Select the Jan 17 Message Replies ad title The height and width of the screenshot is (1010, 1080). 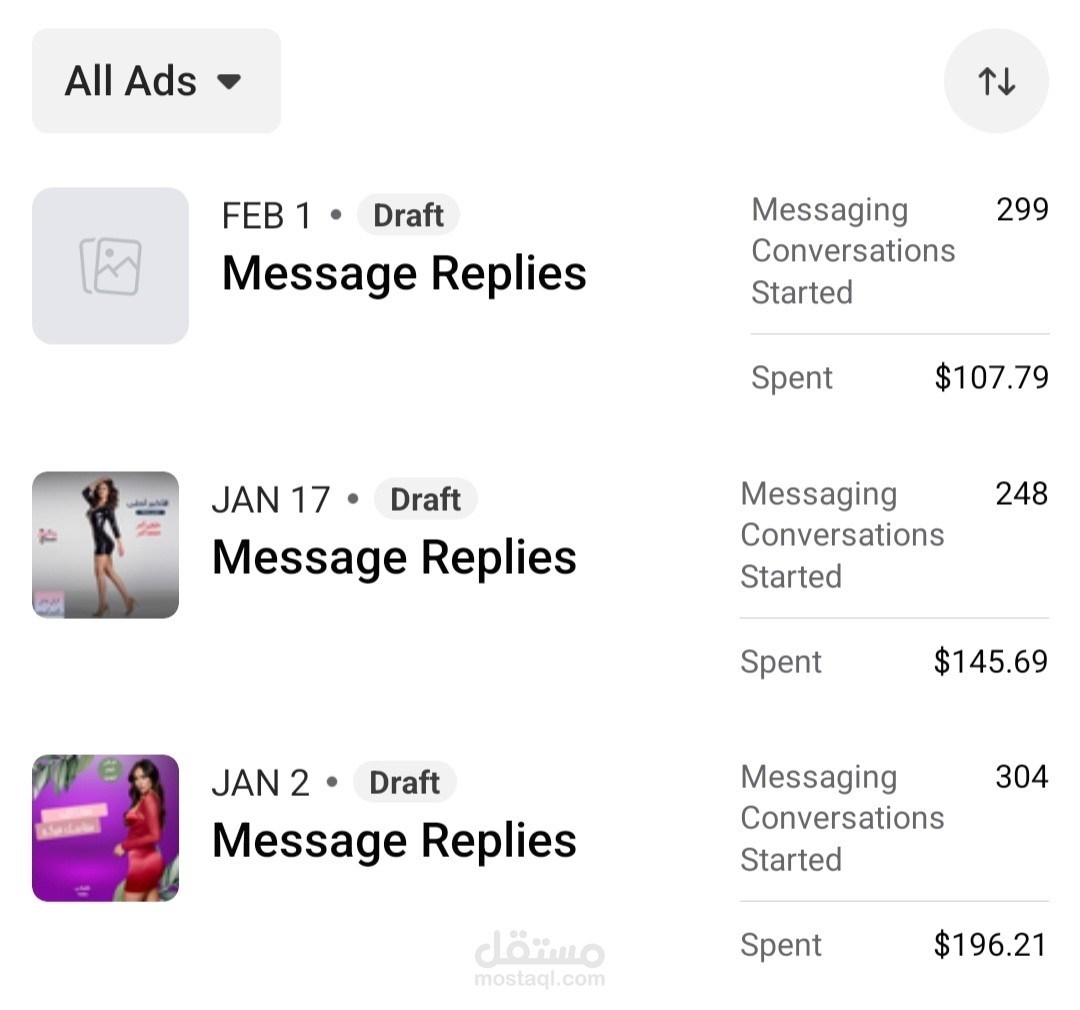(394, 557)
